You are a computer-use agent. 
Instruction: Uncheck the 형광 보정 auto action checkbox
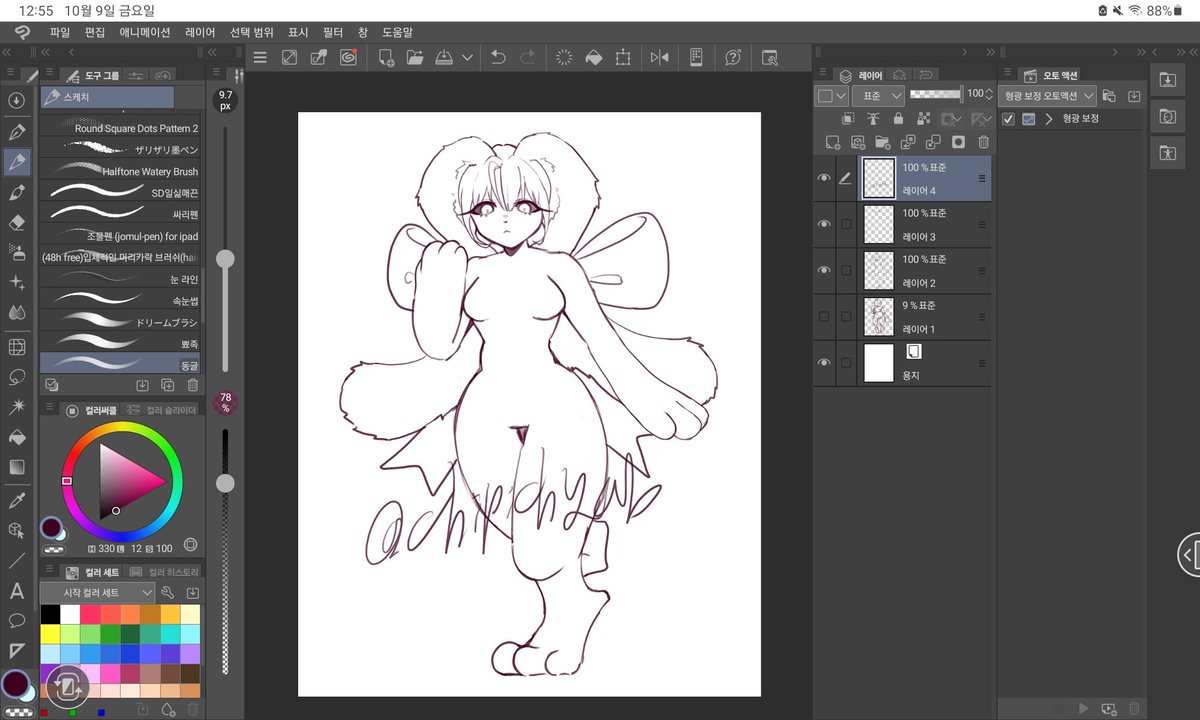pyautogui.click(x=1008, y=119)
